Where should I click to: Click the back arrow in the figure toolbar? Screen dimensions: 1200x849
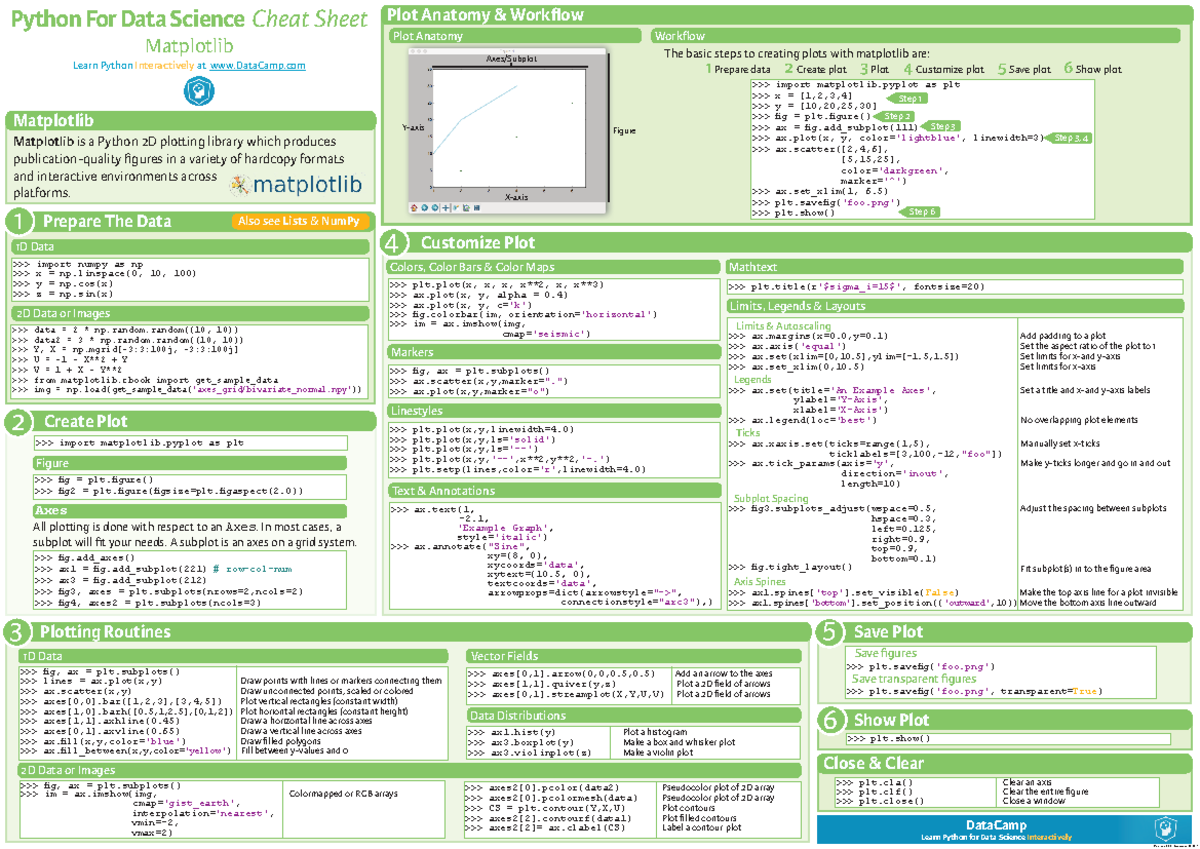[425, 208]
